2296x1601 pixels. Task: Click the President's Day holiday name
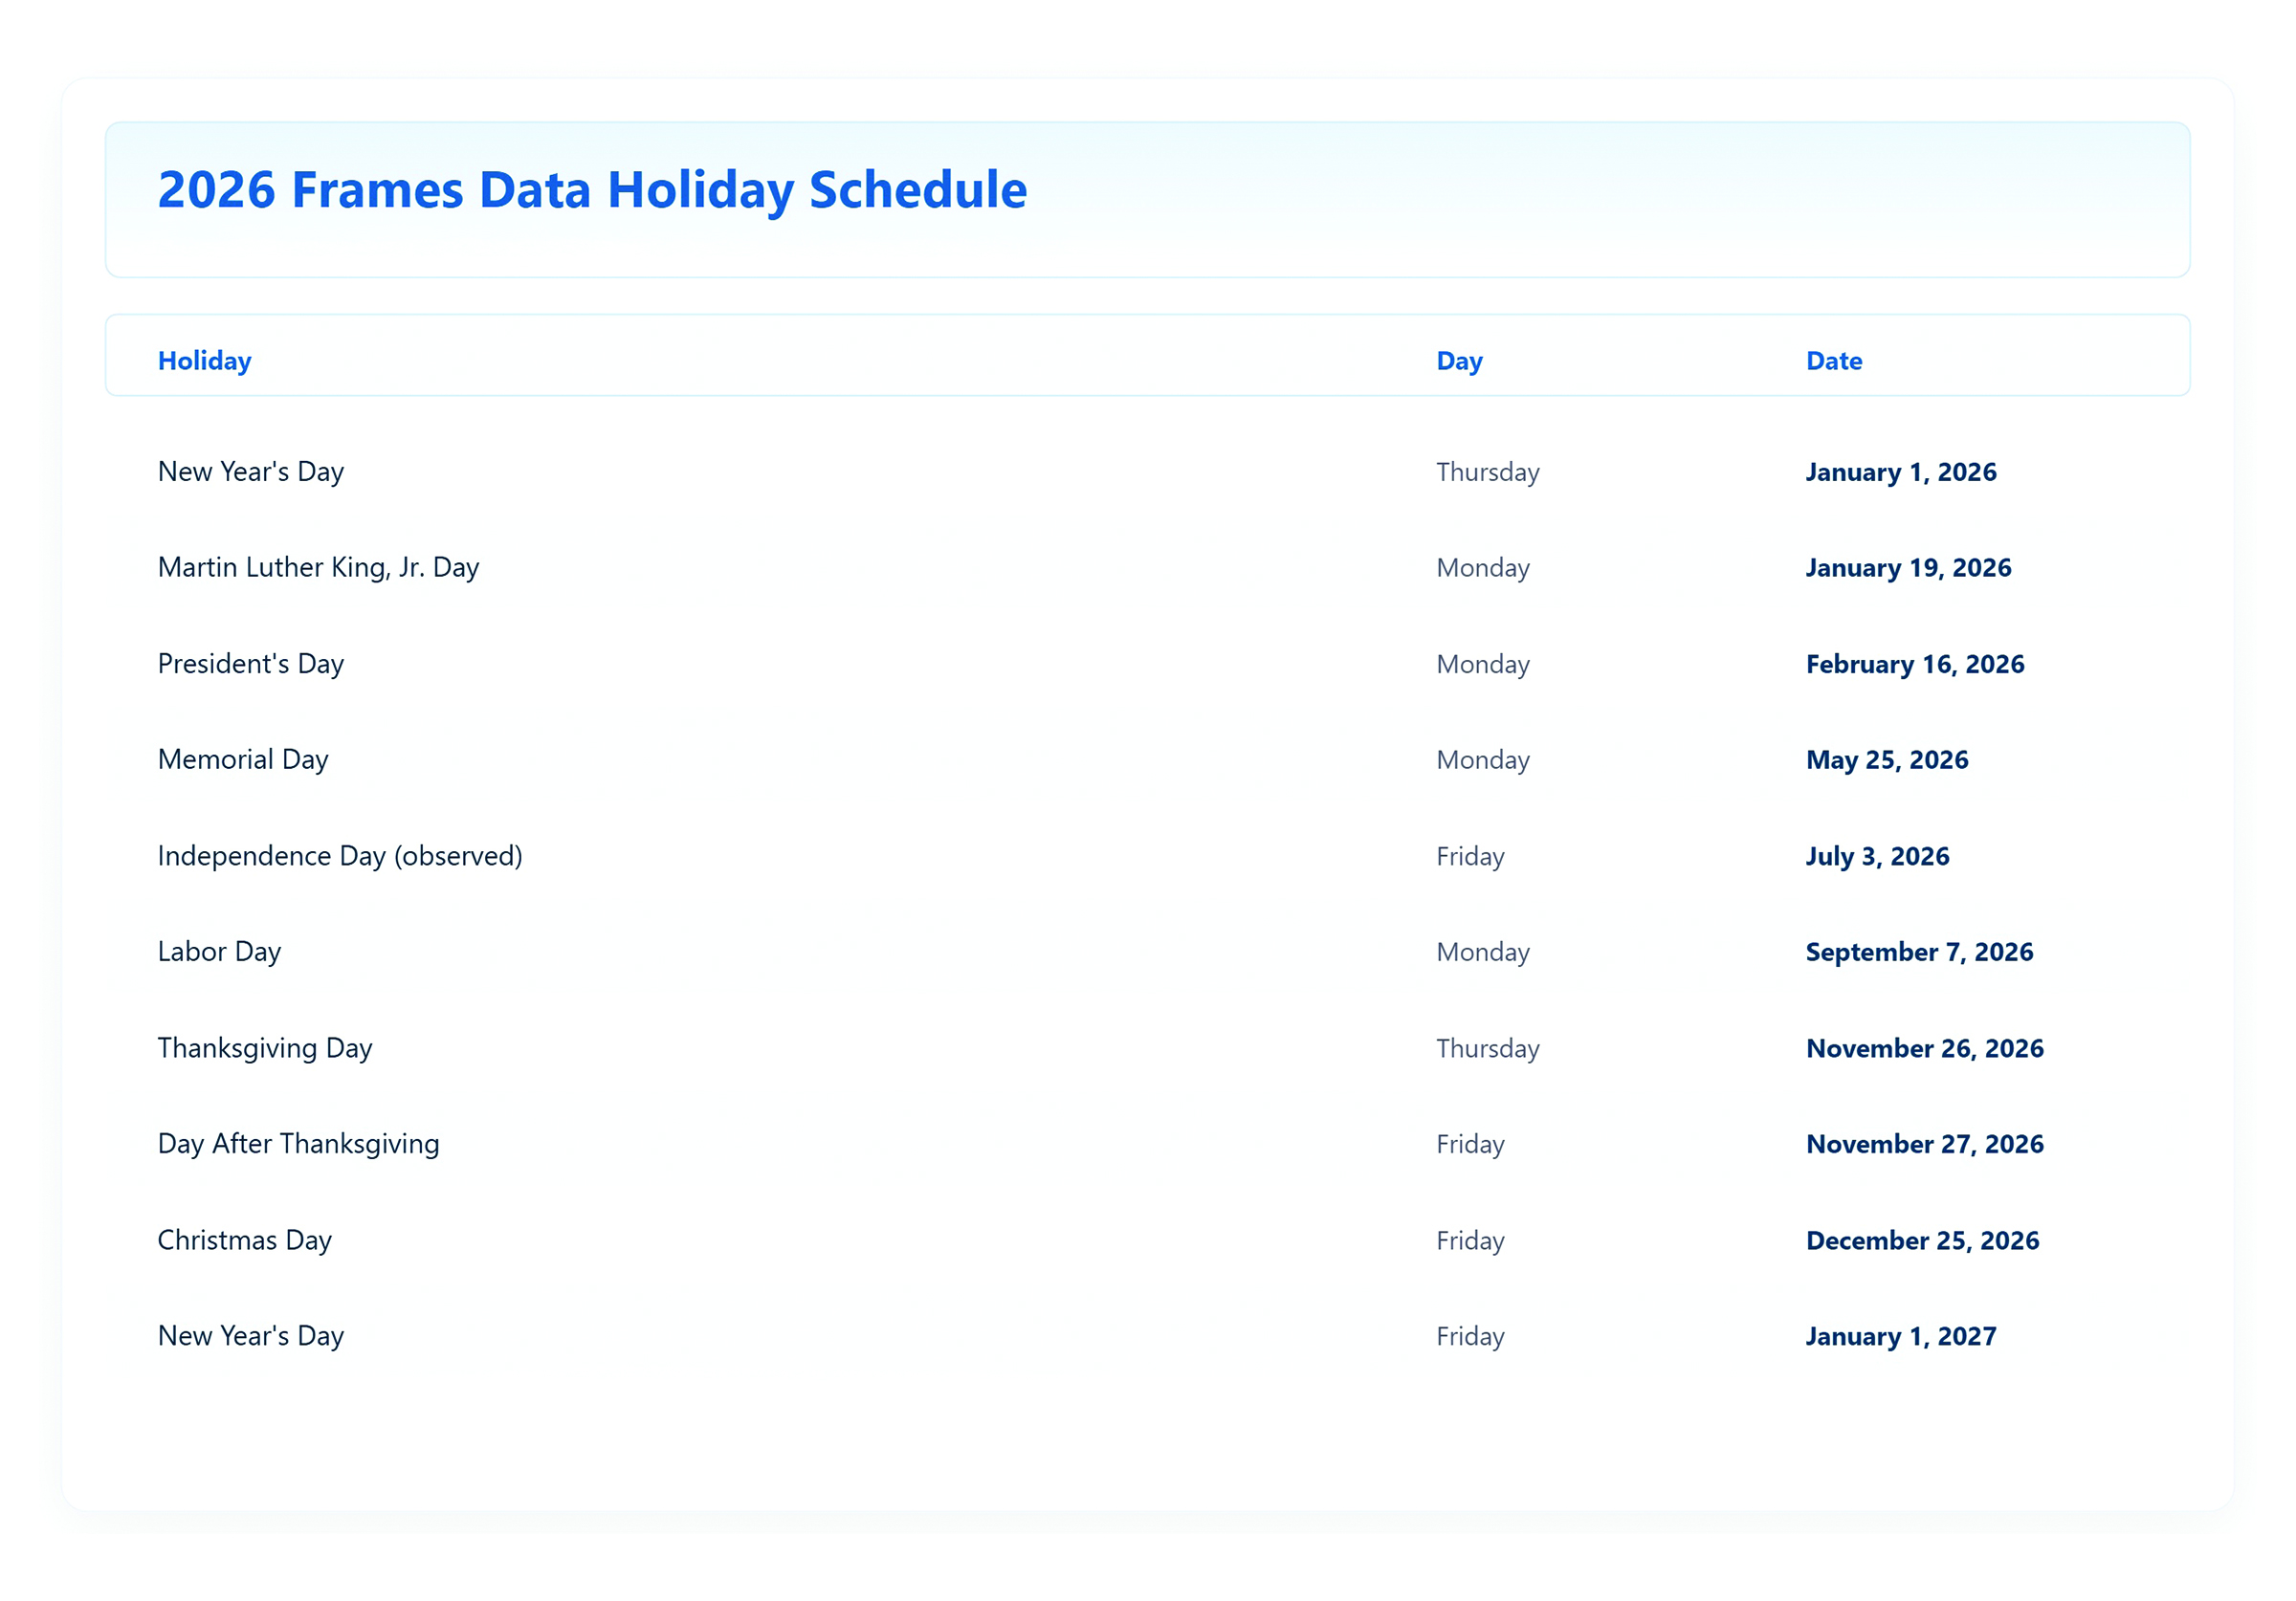click(250, 663)
